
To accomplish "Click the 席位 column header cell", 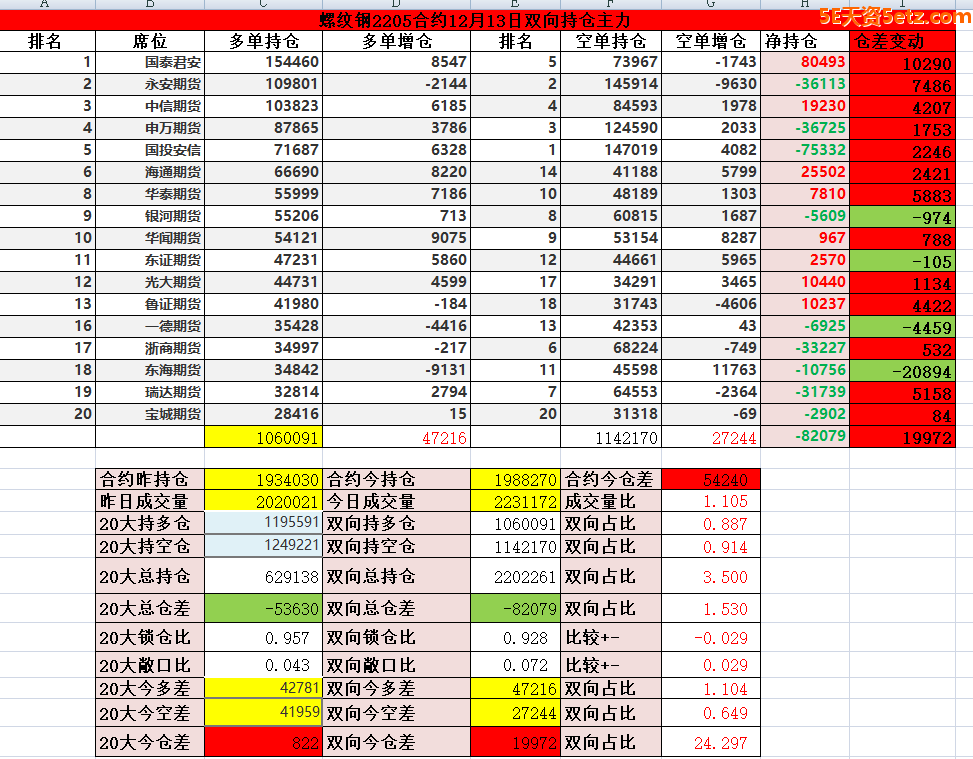I will click(150, 42).
